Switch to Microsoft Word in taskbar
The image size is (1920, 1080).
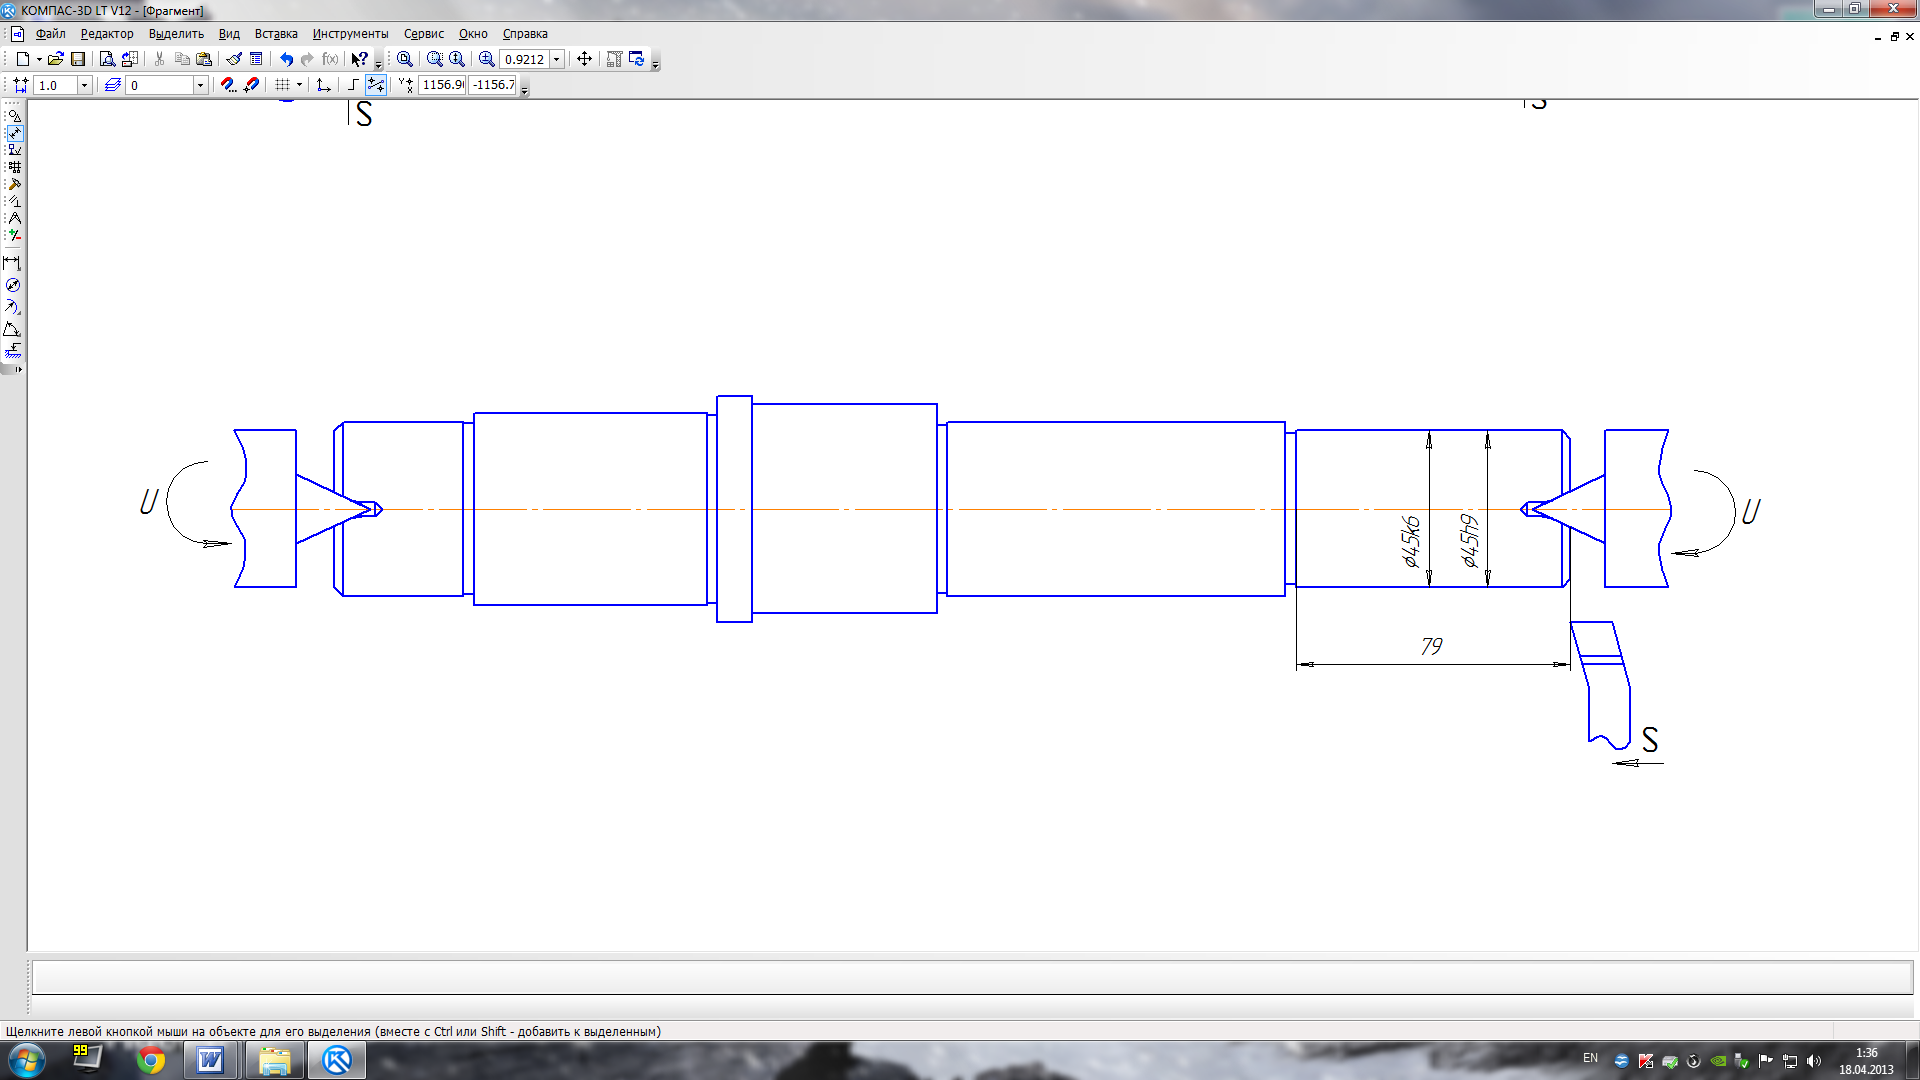[x=210, y=1060]
